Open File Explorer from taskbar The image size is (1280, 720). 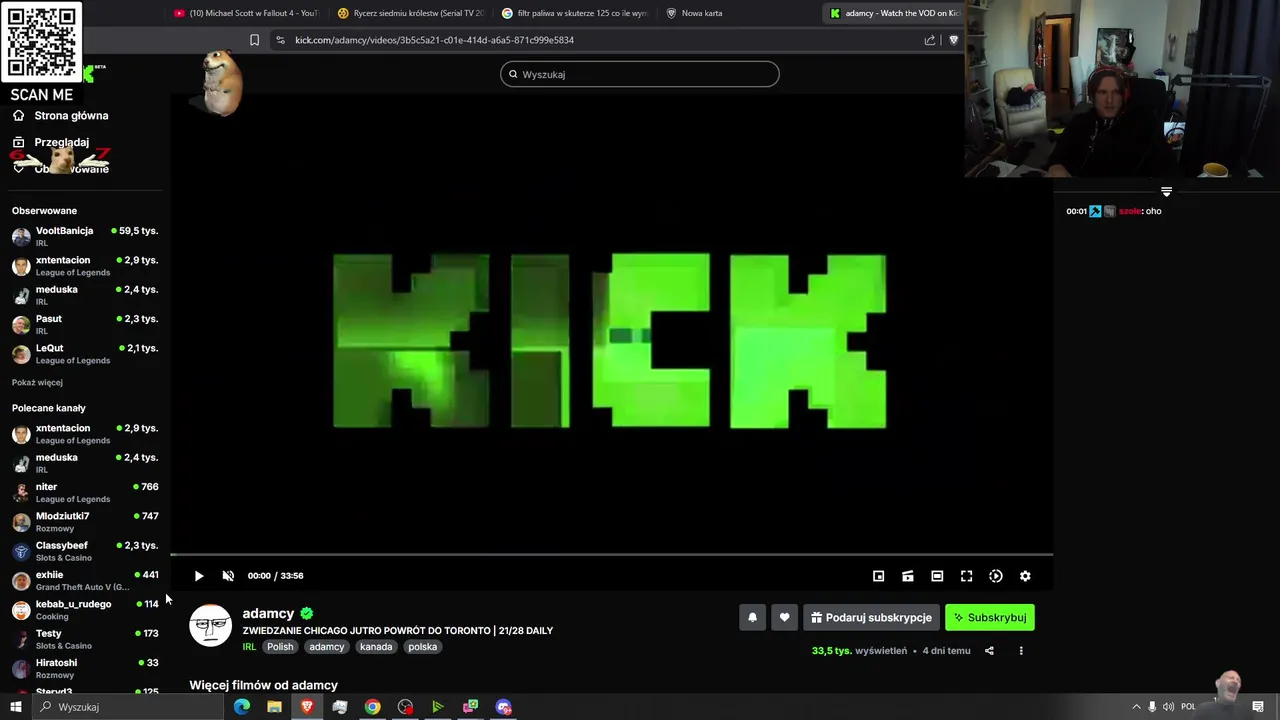point(274,707)
